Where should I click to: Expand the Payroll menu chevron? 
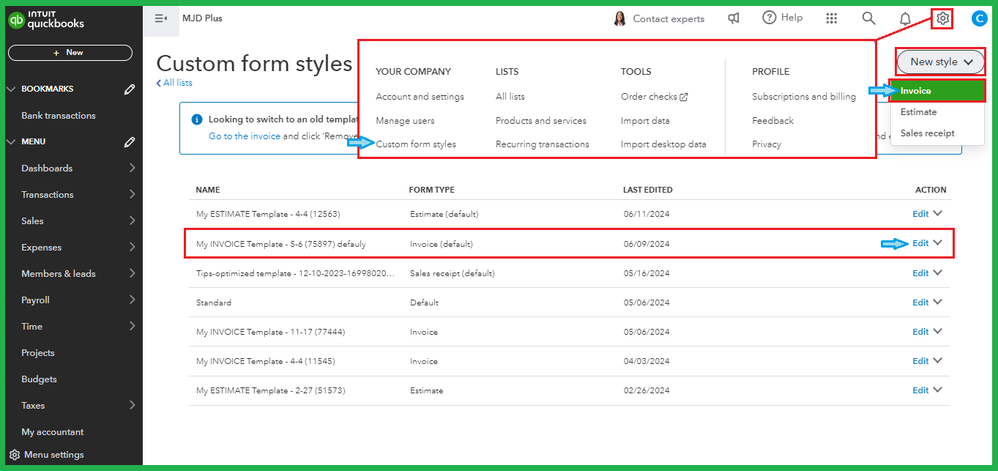click(x=132, y=300)
